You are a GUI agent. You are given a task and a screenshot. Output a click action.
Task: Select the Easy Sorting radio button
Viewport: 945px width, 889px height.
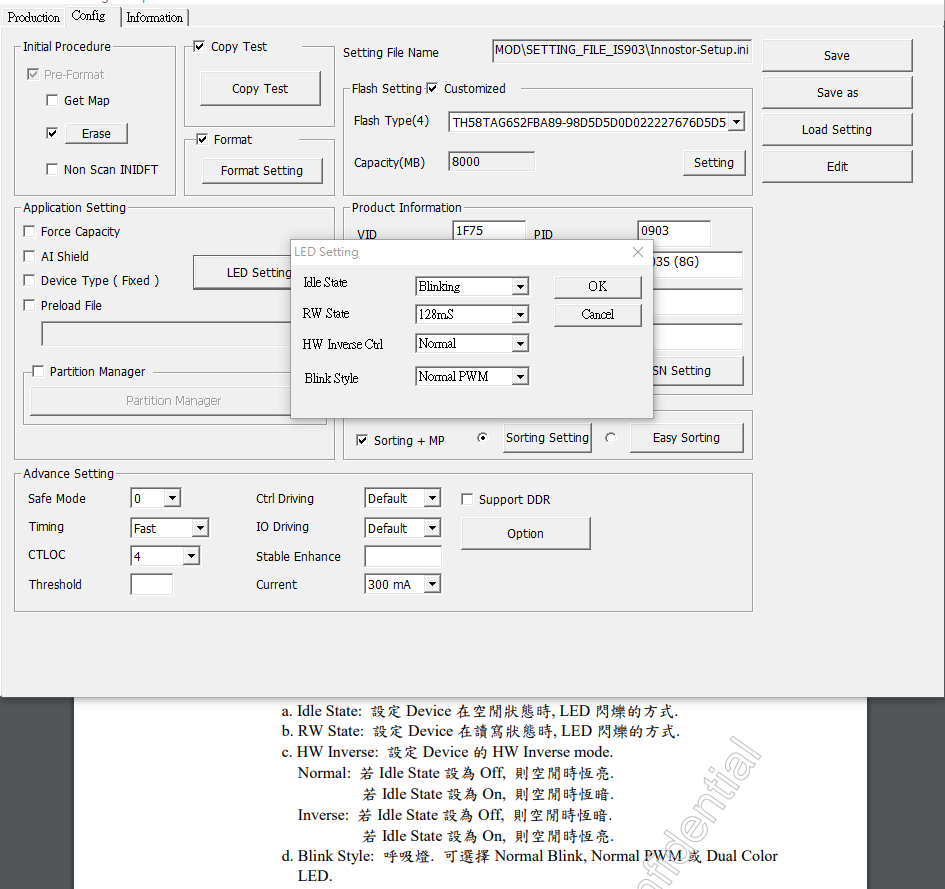pos(611,438)
